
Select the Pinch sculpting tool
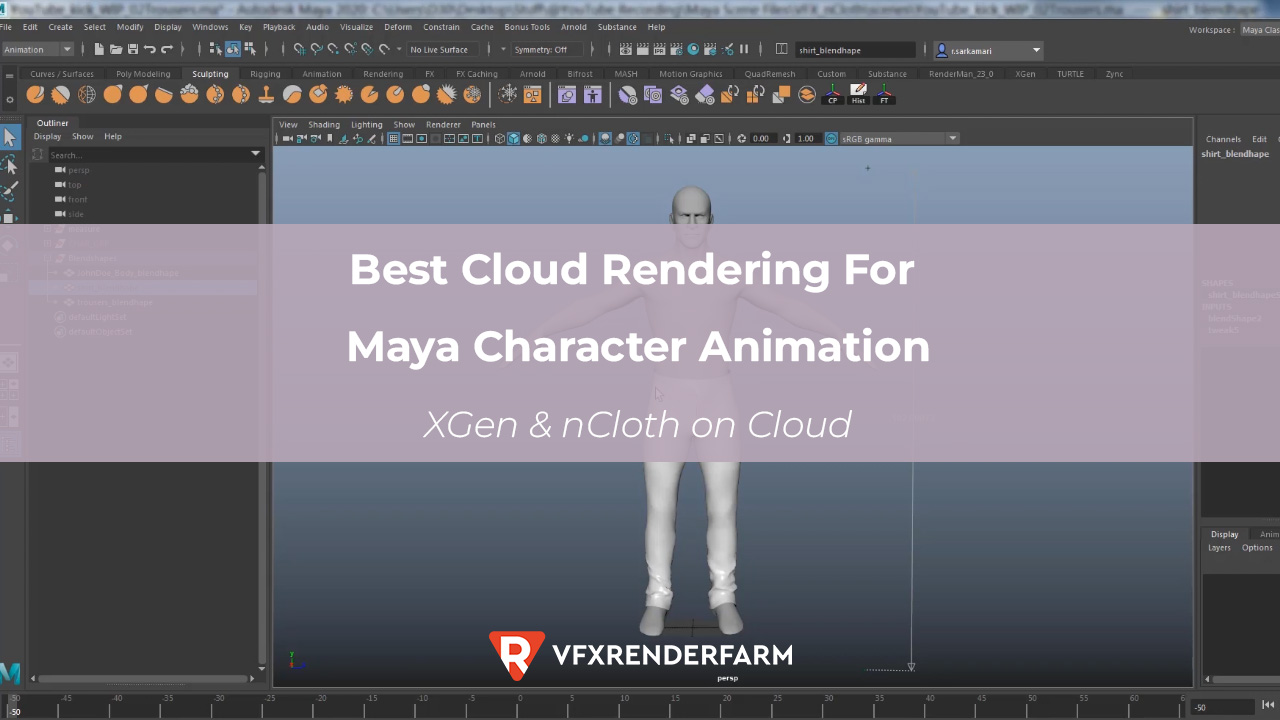139,94
